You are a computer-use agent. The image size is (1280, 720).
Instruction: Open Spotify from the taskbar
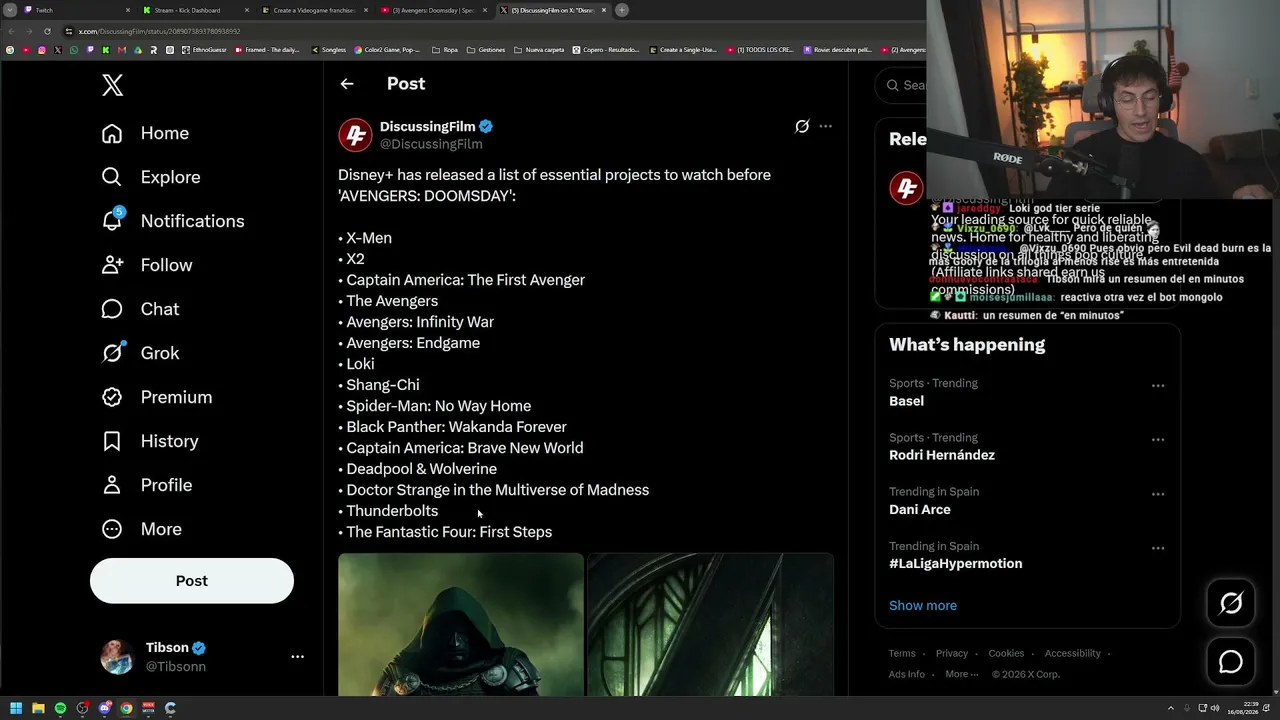click(x=60, y=708)
